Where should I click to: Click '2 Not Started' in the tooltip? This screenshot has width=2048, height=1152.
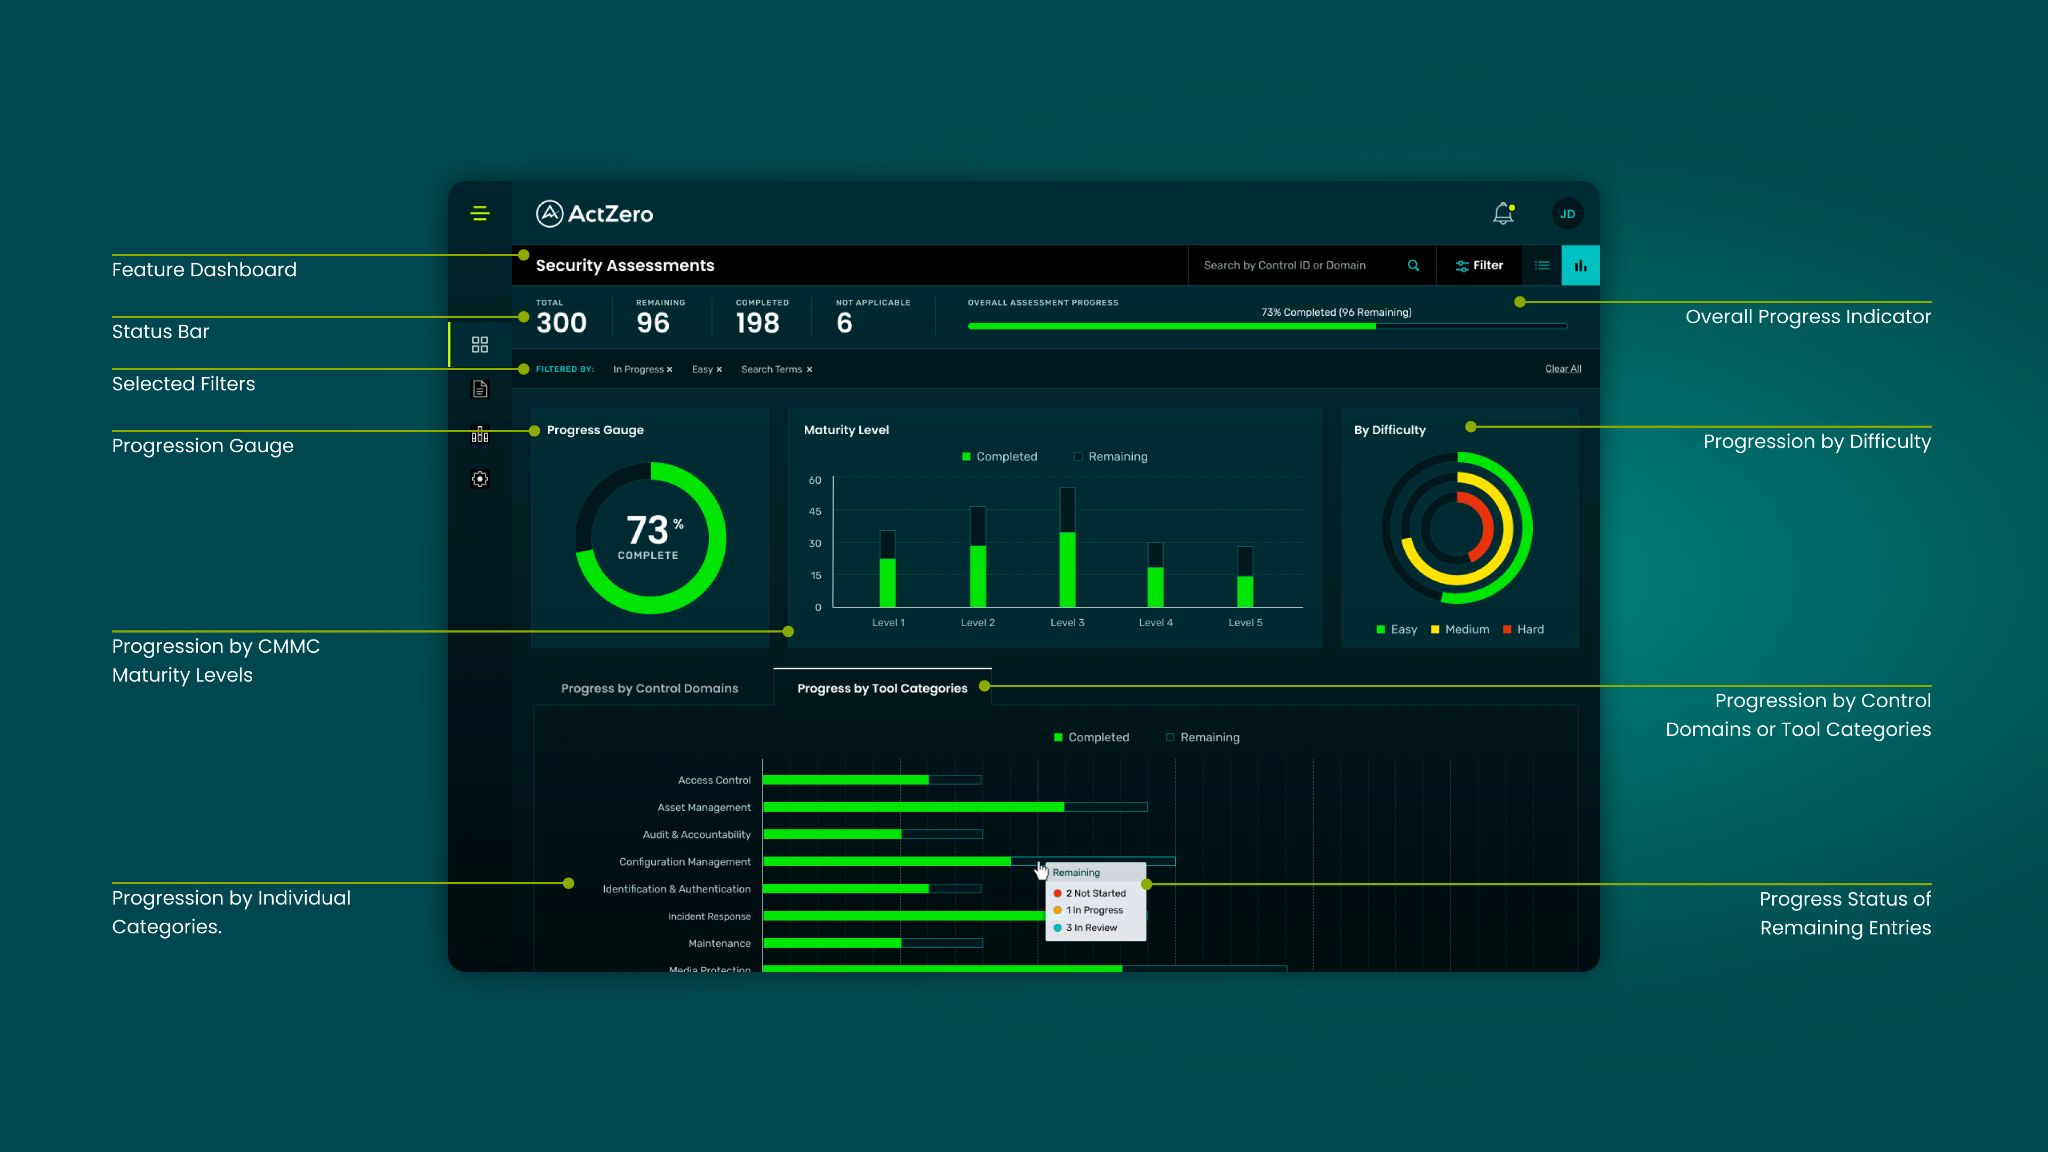click(1090, 893)
